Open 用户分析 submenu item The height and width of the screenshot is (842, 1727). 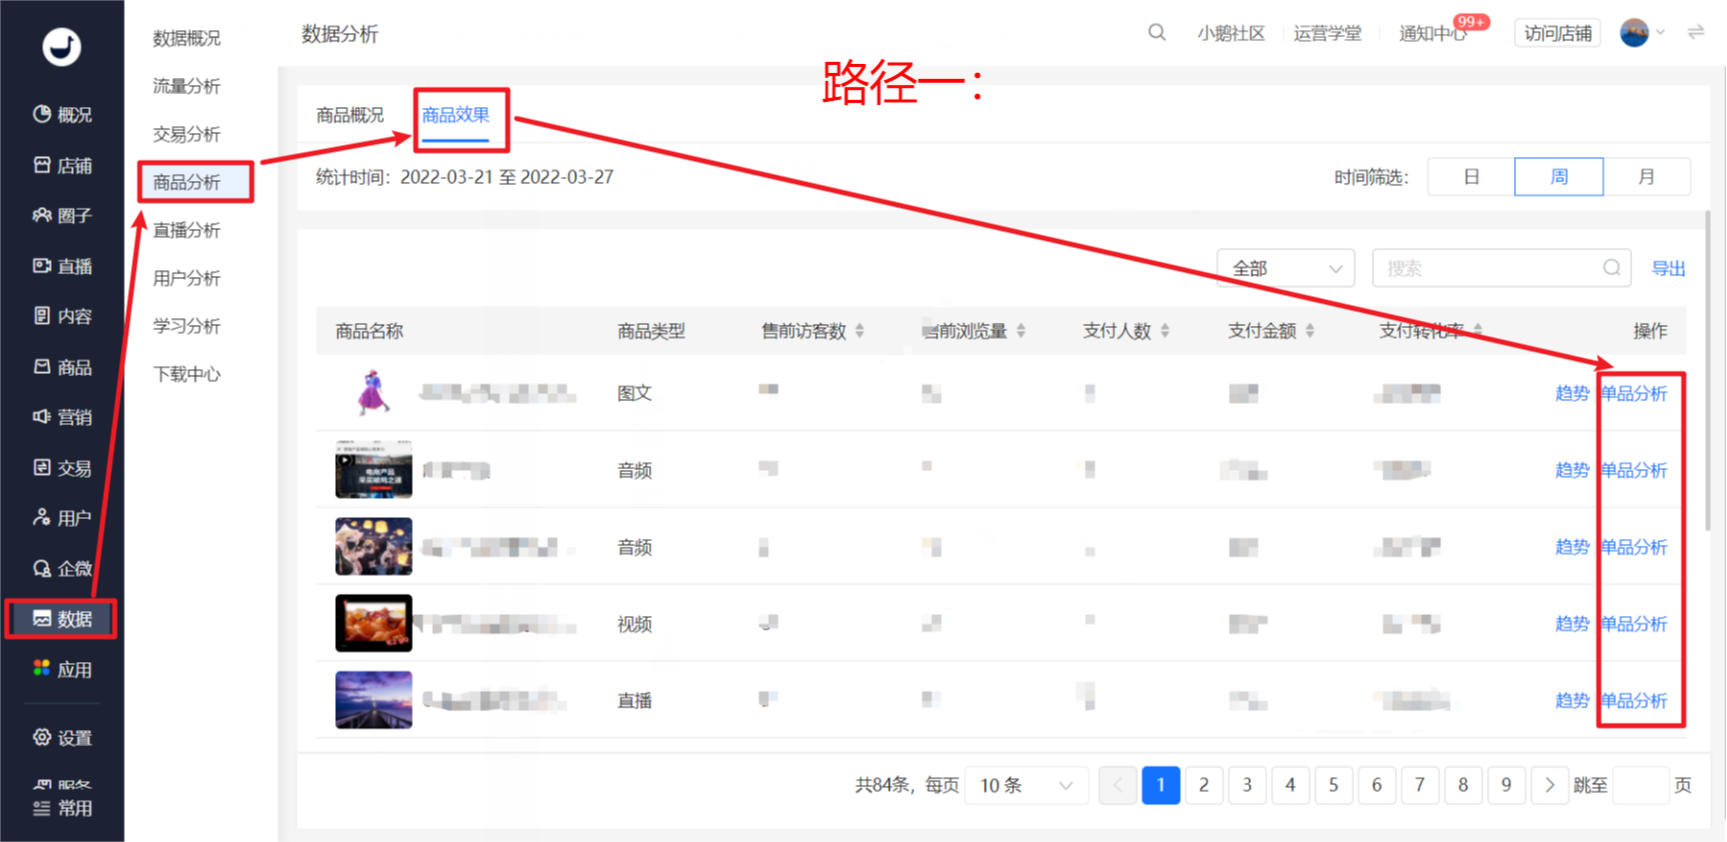tap(187, 278)
